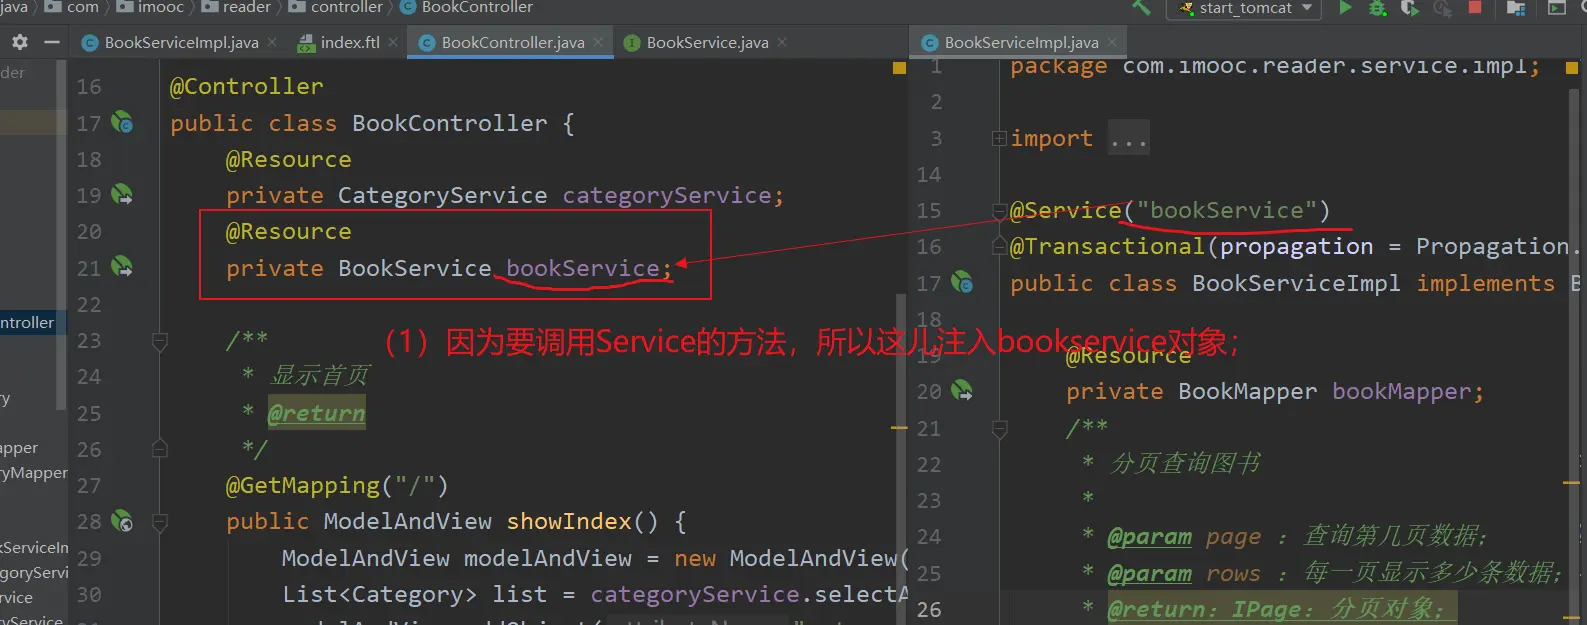The image size is (1587, 625).
Task: Close the BookController.java tab
Action: click(x=598, y=42)
